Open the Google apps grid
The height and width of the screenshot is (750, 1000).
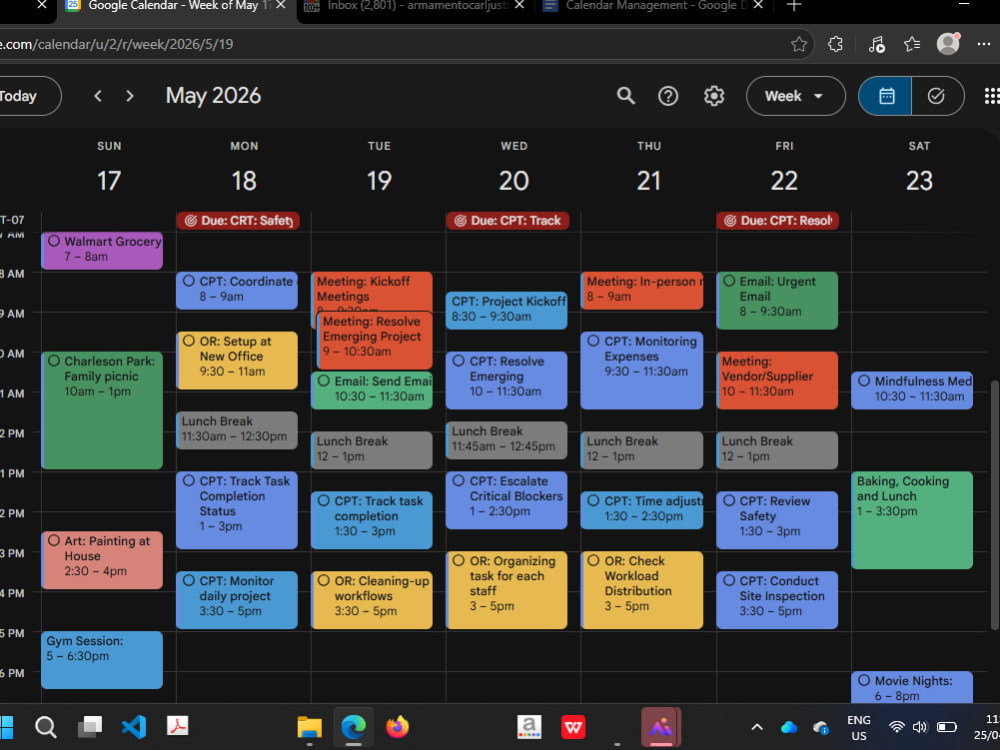tap(992, 96)
